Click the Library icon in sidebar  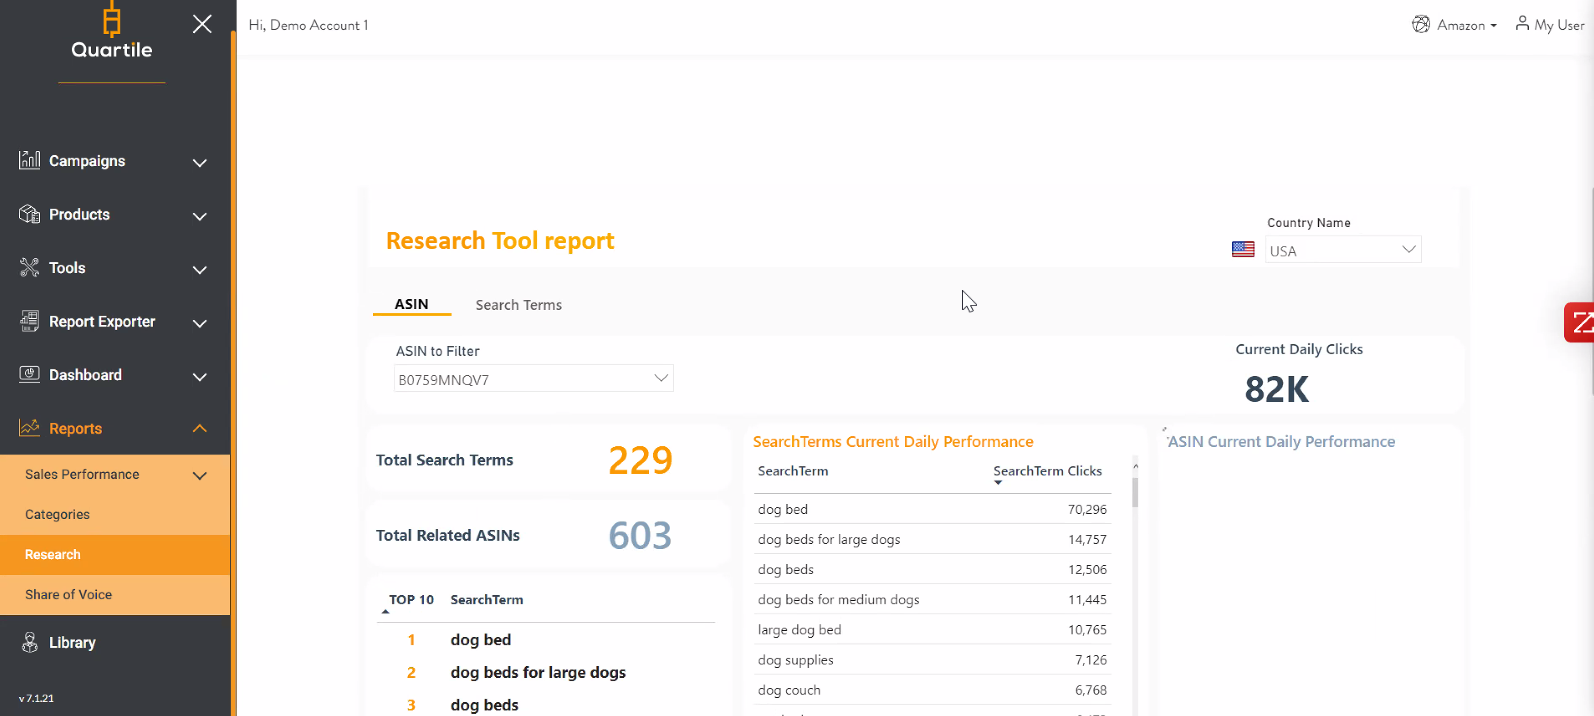coord(30,642)
